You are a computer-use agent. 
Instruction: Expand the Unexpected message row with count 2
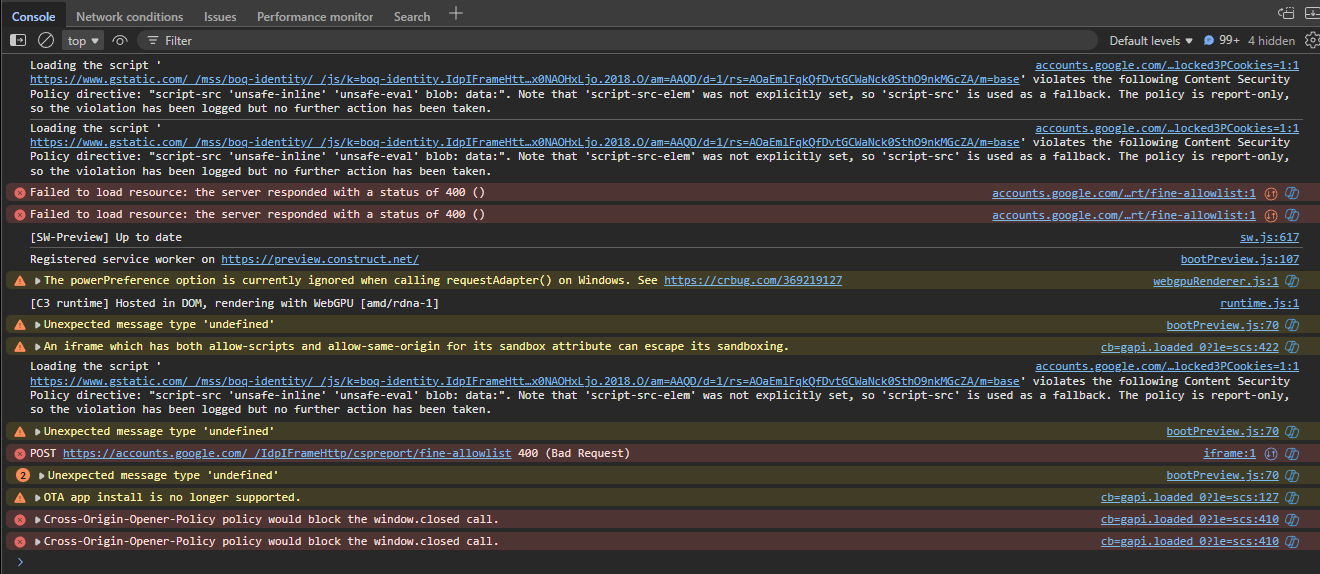coord(42,475)
